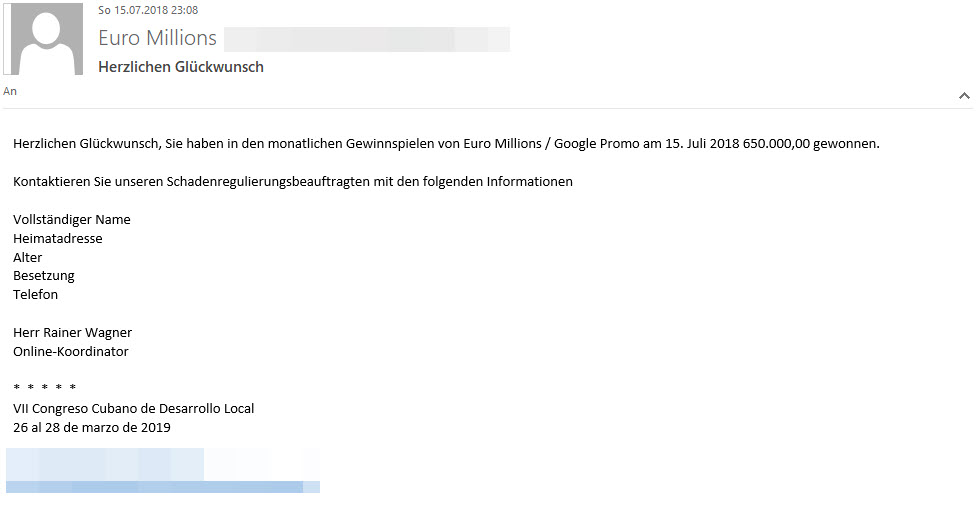Click the Heimatadresse line

(x=58, y=239)
